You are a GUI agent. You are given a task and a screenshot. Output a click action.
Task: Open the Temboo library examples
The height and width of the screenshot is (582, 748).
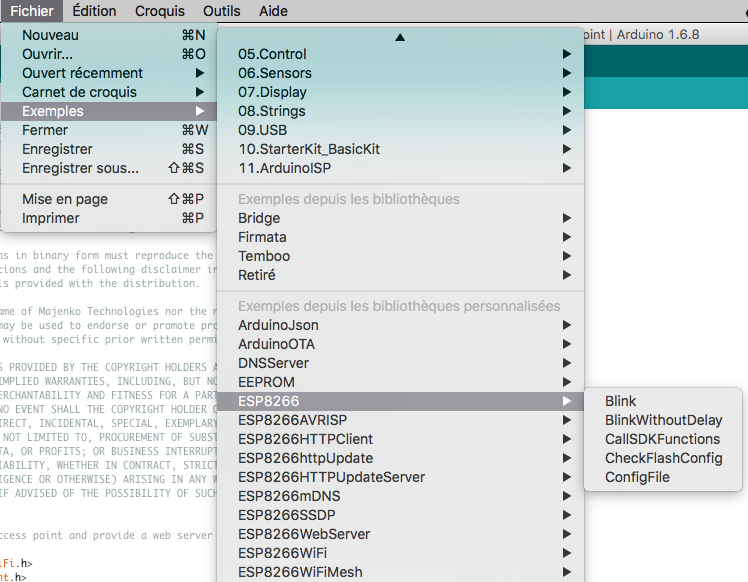click(x=400, y=256)
